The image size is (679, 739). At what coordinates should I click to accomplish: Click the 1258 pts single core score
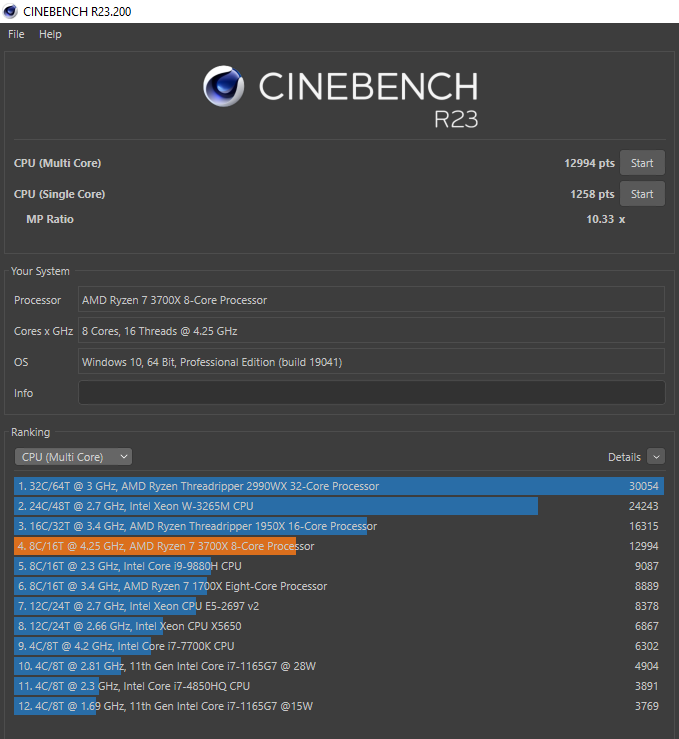click(x=592, y=194)
